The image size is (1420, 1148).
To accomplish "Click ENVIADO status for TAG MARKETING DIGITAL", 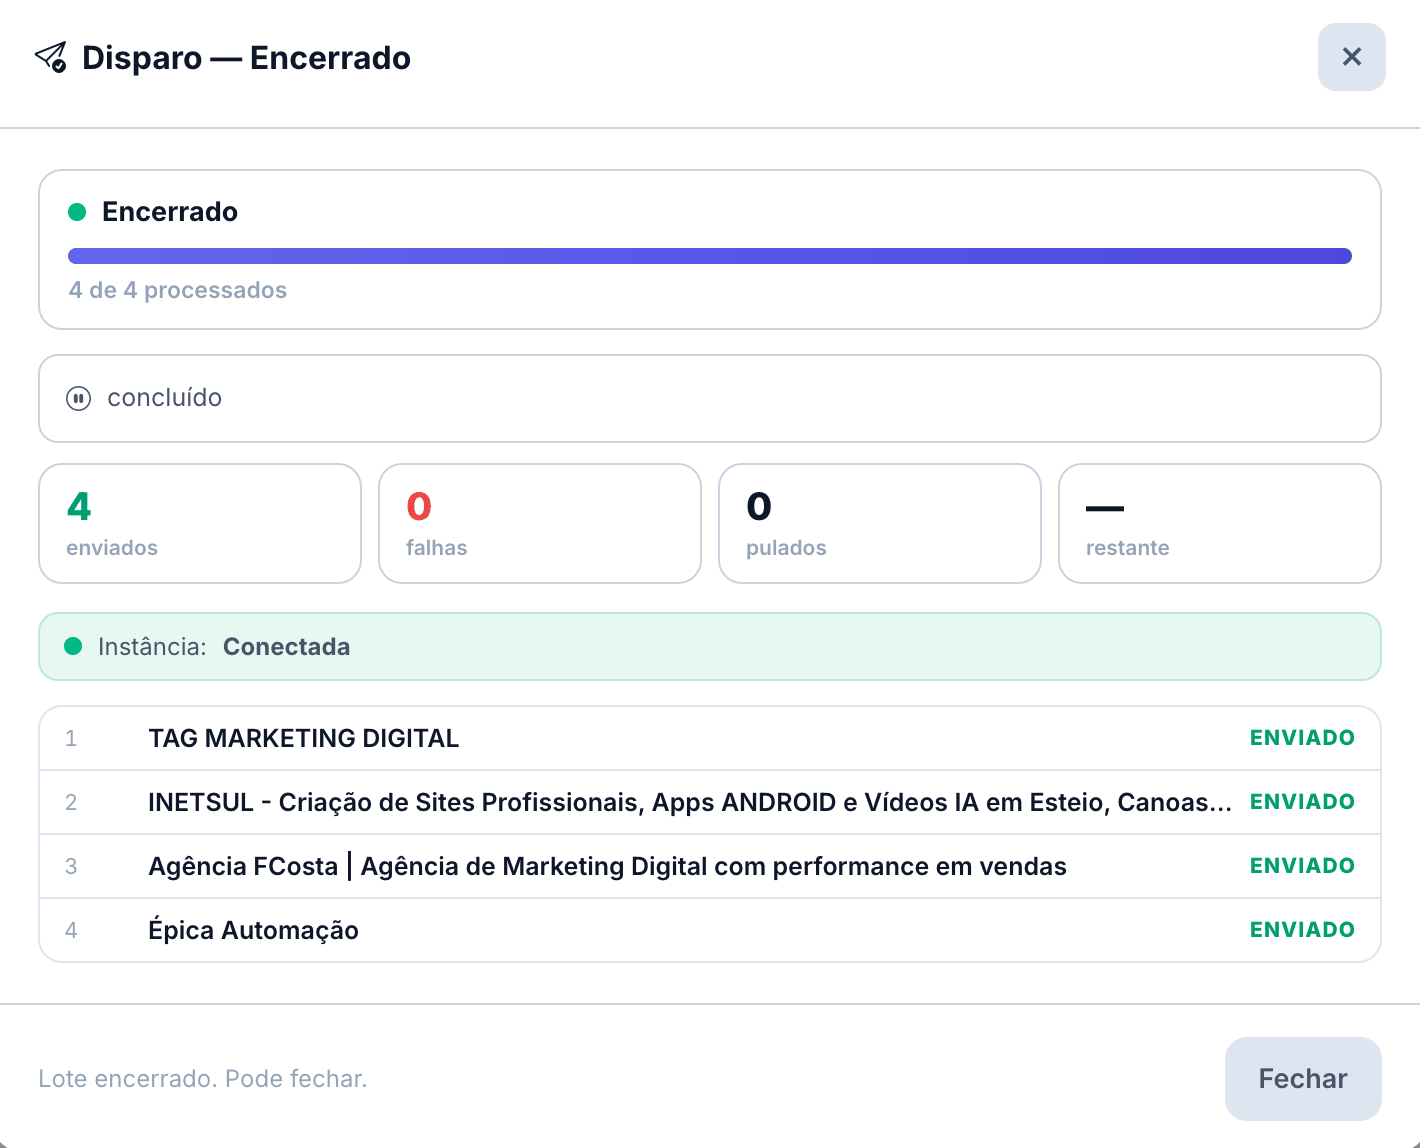I will pyautogui.click(x=1302, y=738).
